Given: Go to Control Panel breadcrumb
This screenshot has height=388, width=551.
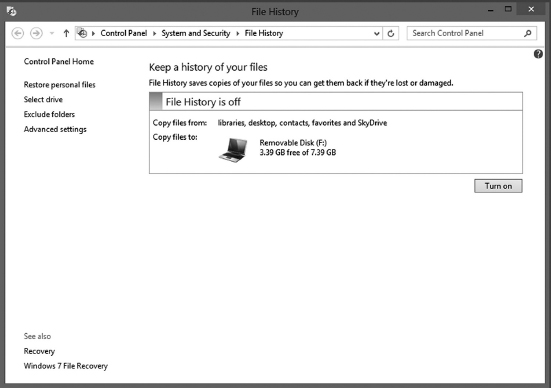Looking at the screenshot, I should 124,33.
